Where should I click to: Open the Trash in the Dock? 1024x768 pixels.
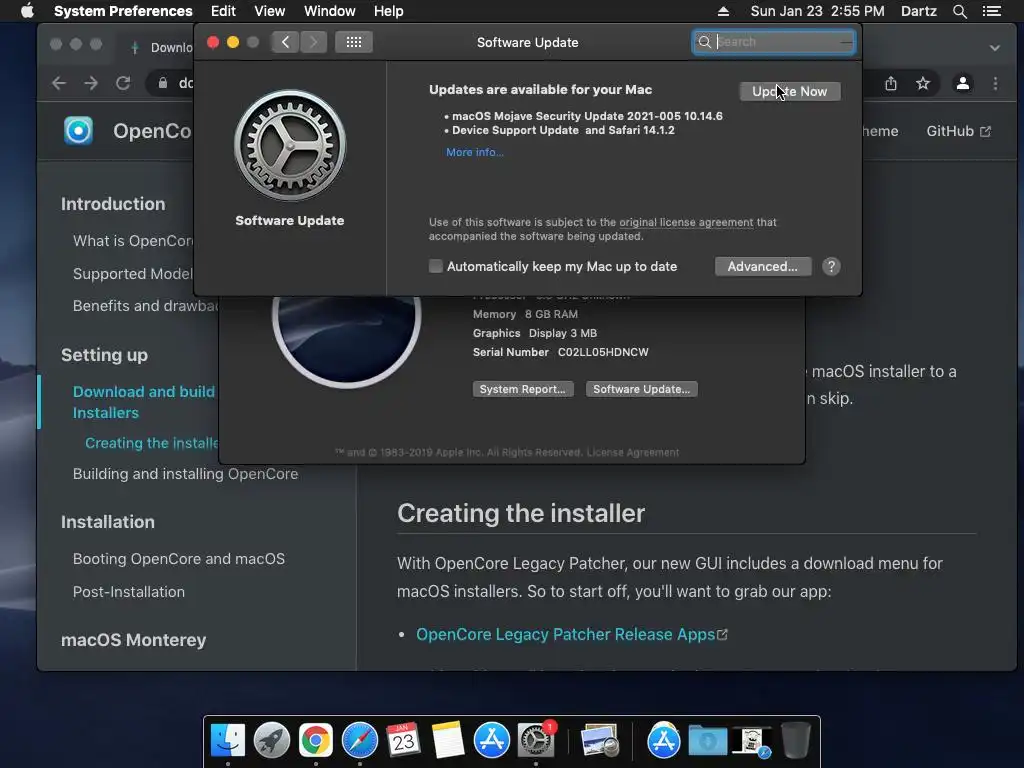tap(795, 741)
